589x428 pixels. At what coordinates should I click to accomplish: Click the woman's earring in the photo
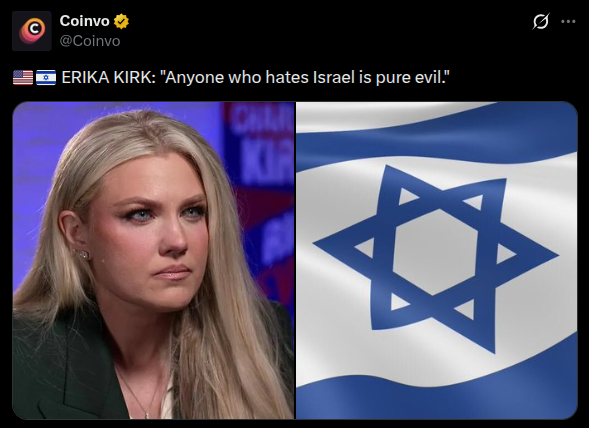point(82,254)
